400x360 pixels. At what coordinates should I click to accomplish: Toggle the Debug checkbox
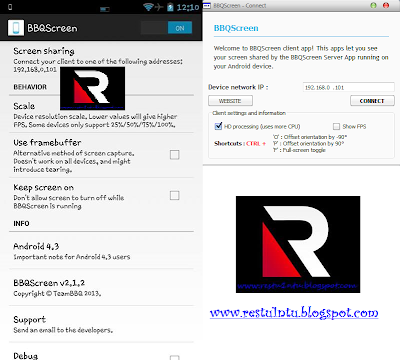[x=174, y=357]
